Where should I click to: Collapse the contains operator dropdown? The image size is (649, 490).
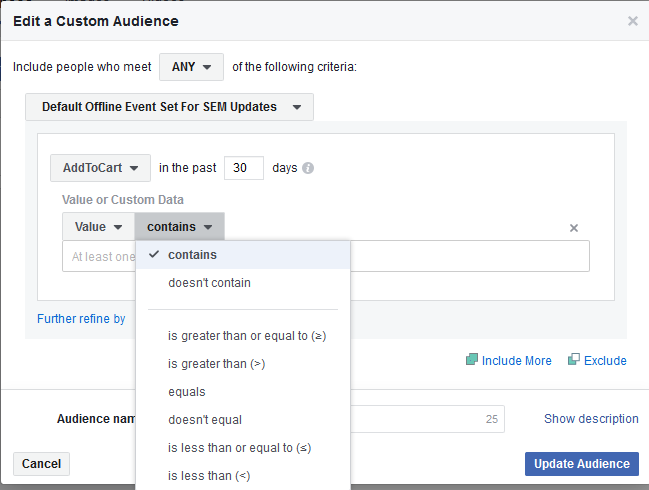(180, 227)
